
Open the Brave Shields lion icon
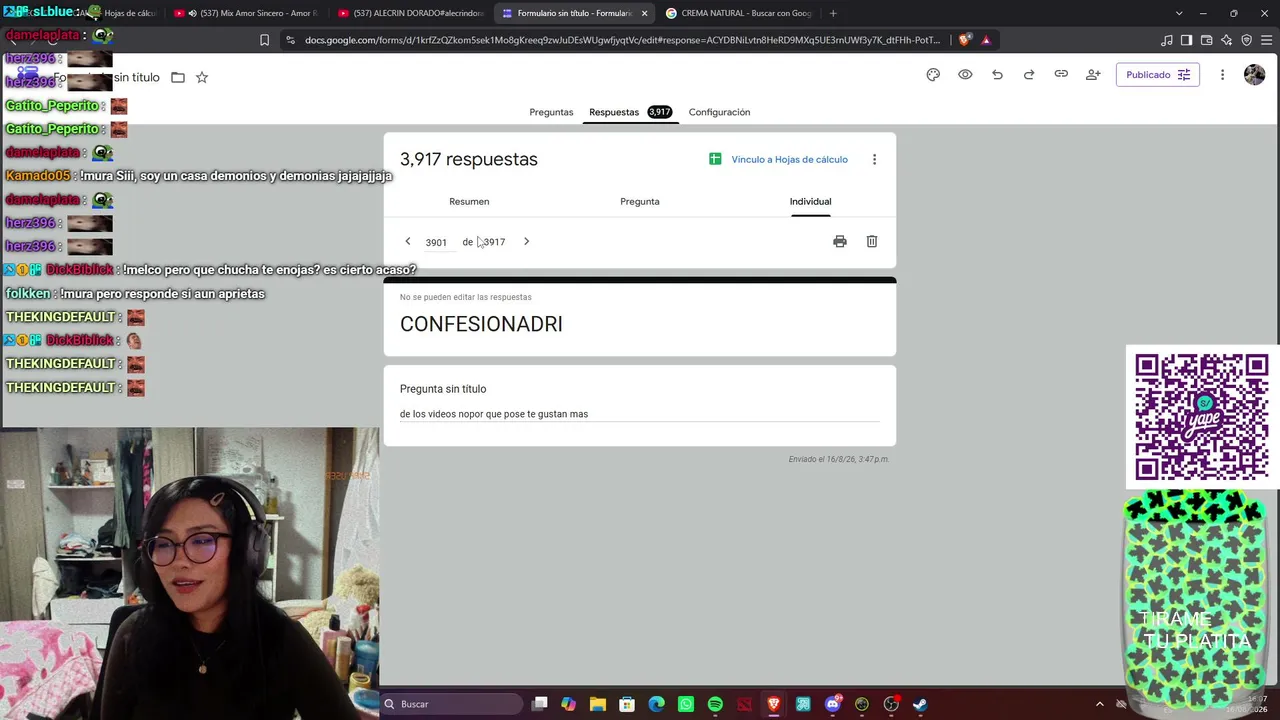(964, 40)
